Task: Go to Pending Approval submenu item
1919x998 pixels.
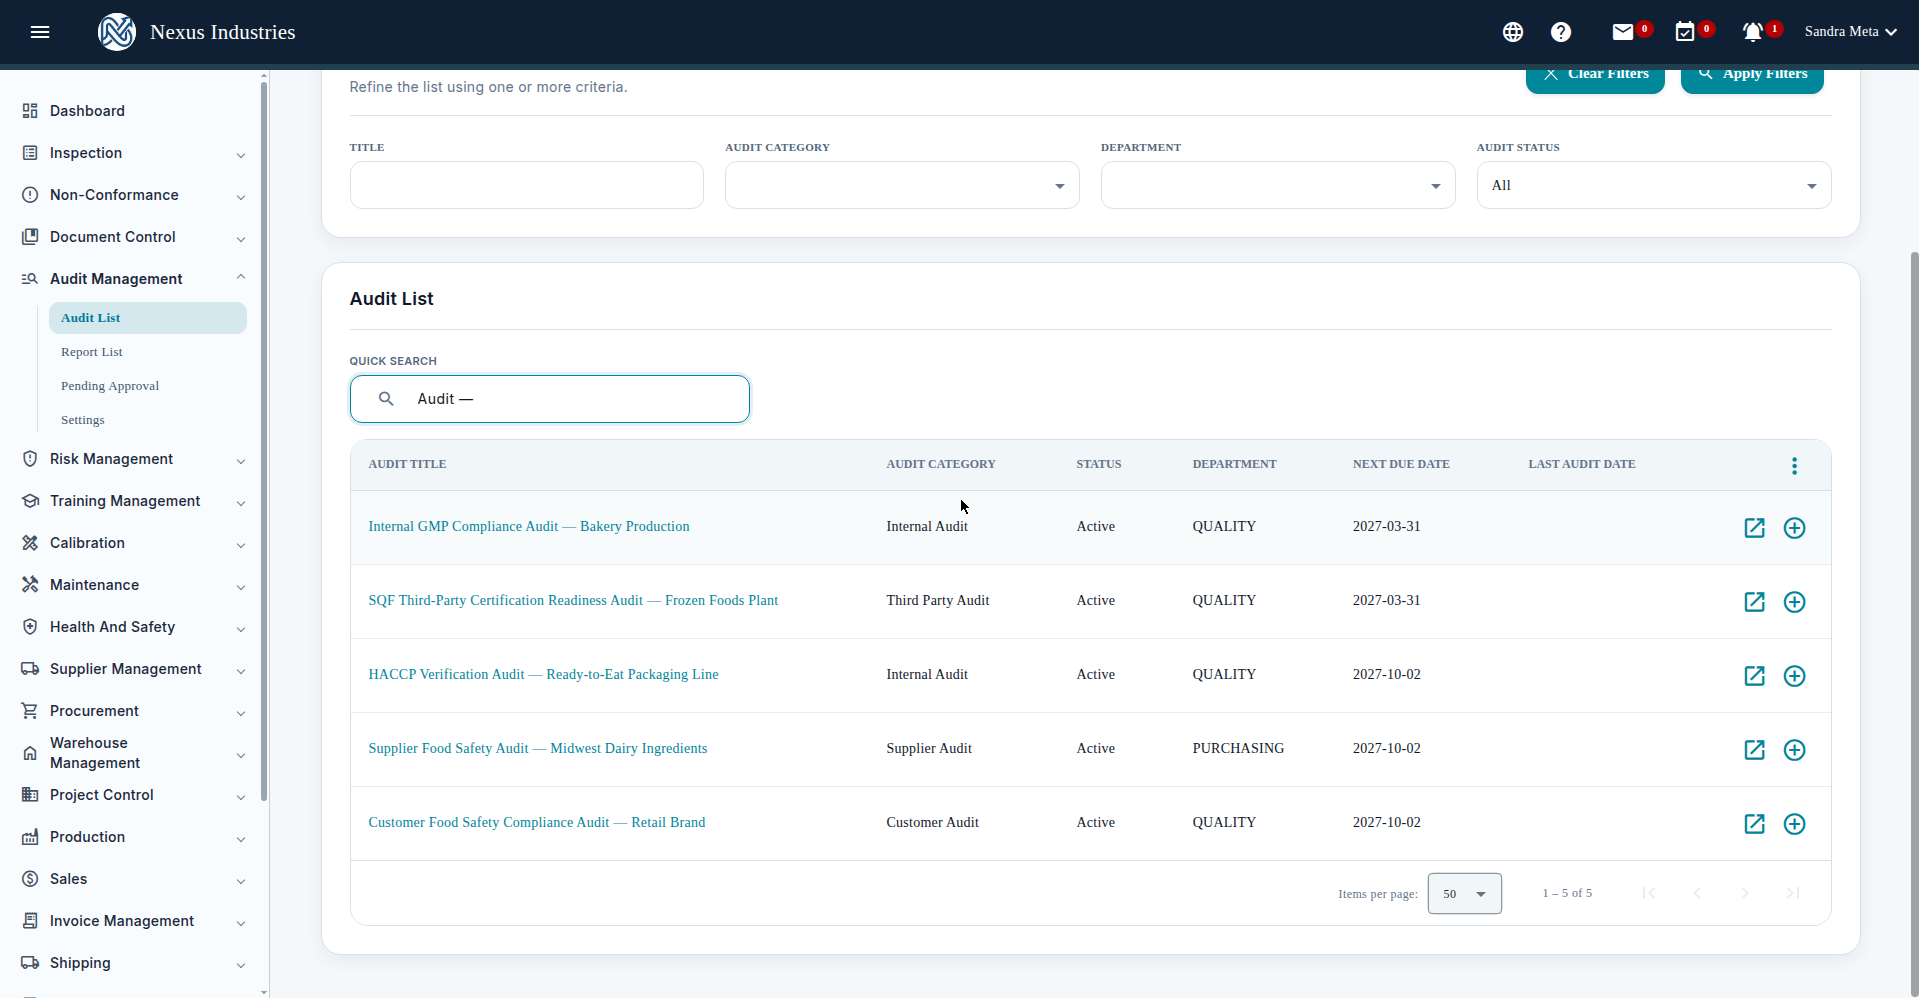Action: coord(110,386)
